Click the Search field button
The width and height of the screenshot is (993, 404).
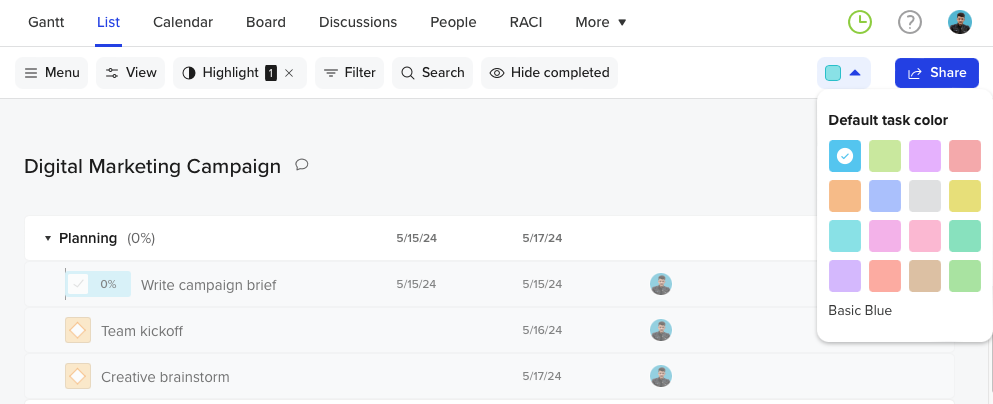tap(432, 73)
